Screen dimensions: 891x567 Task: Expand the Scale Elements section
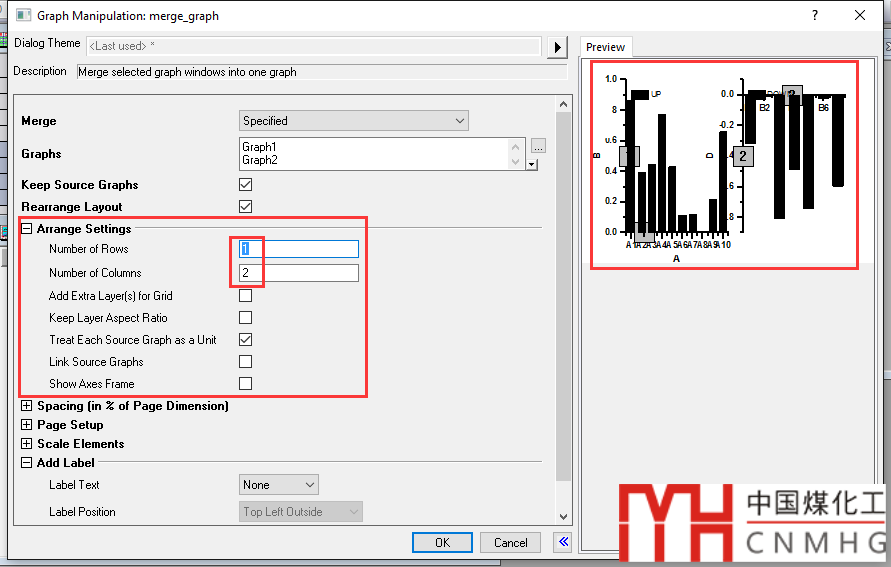click(27, 444)
